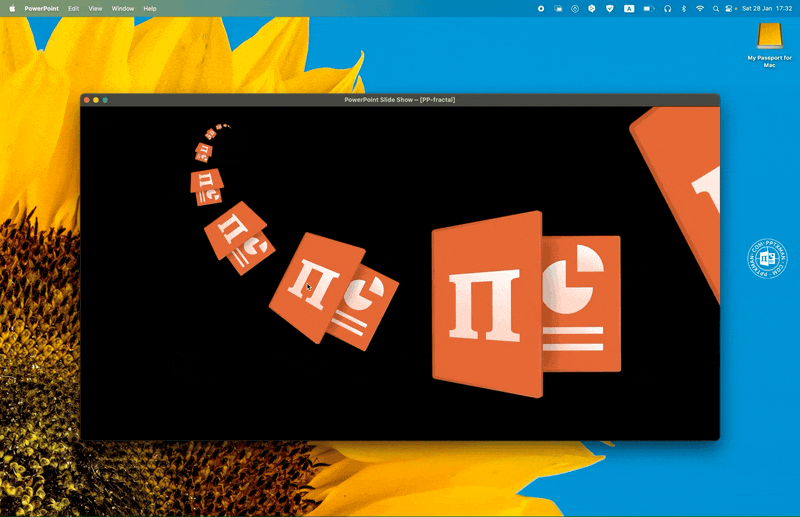Click the date and time Sat 28 Jan
Viewport: 800px width, 517px height.
(766, 9)
